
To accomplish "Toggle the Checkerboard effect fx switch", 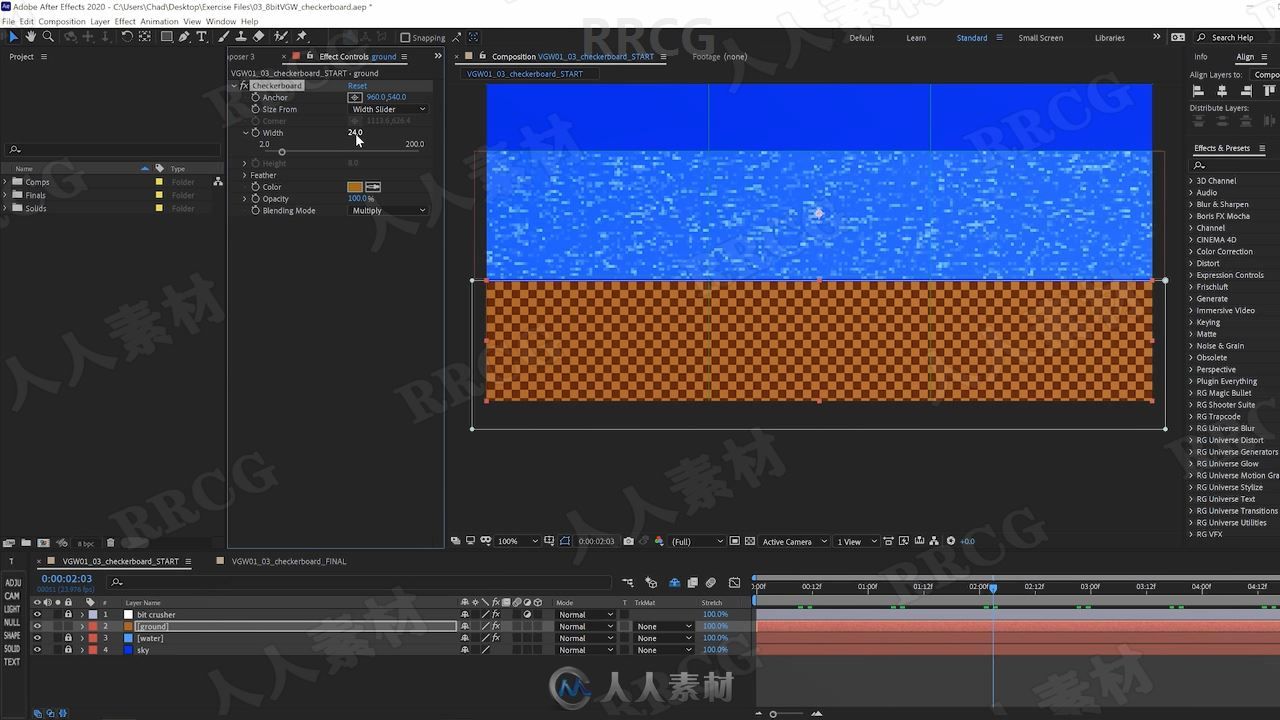I will tap(244, 86).
